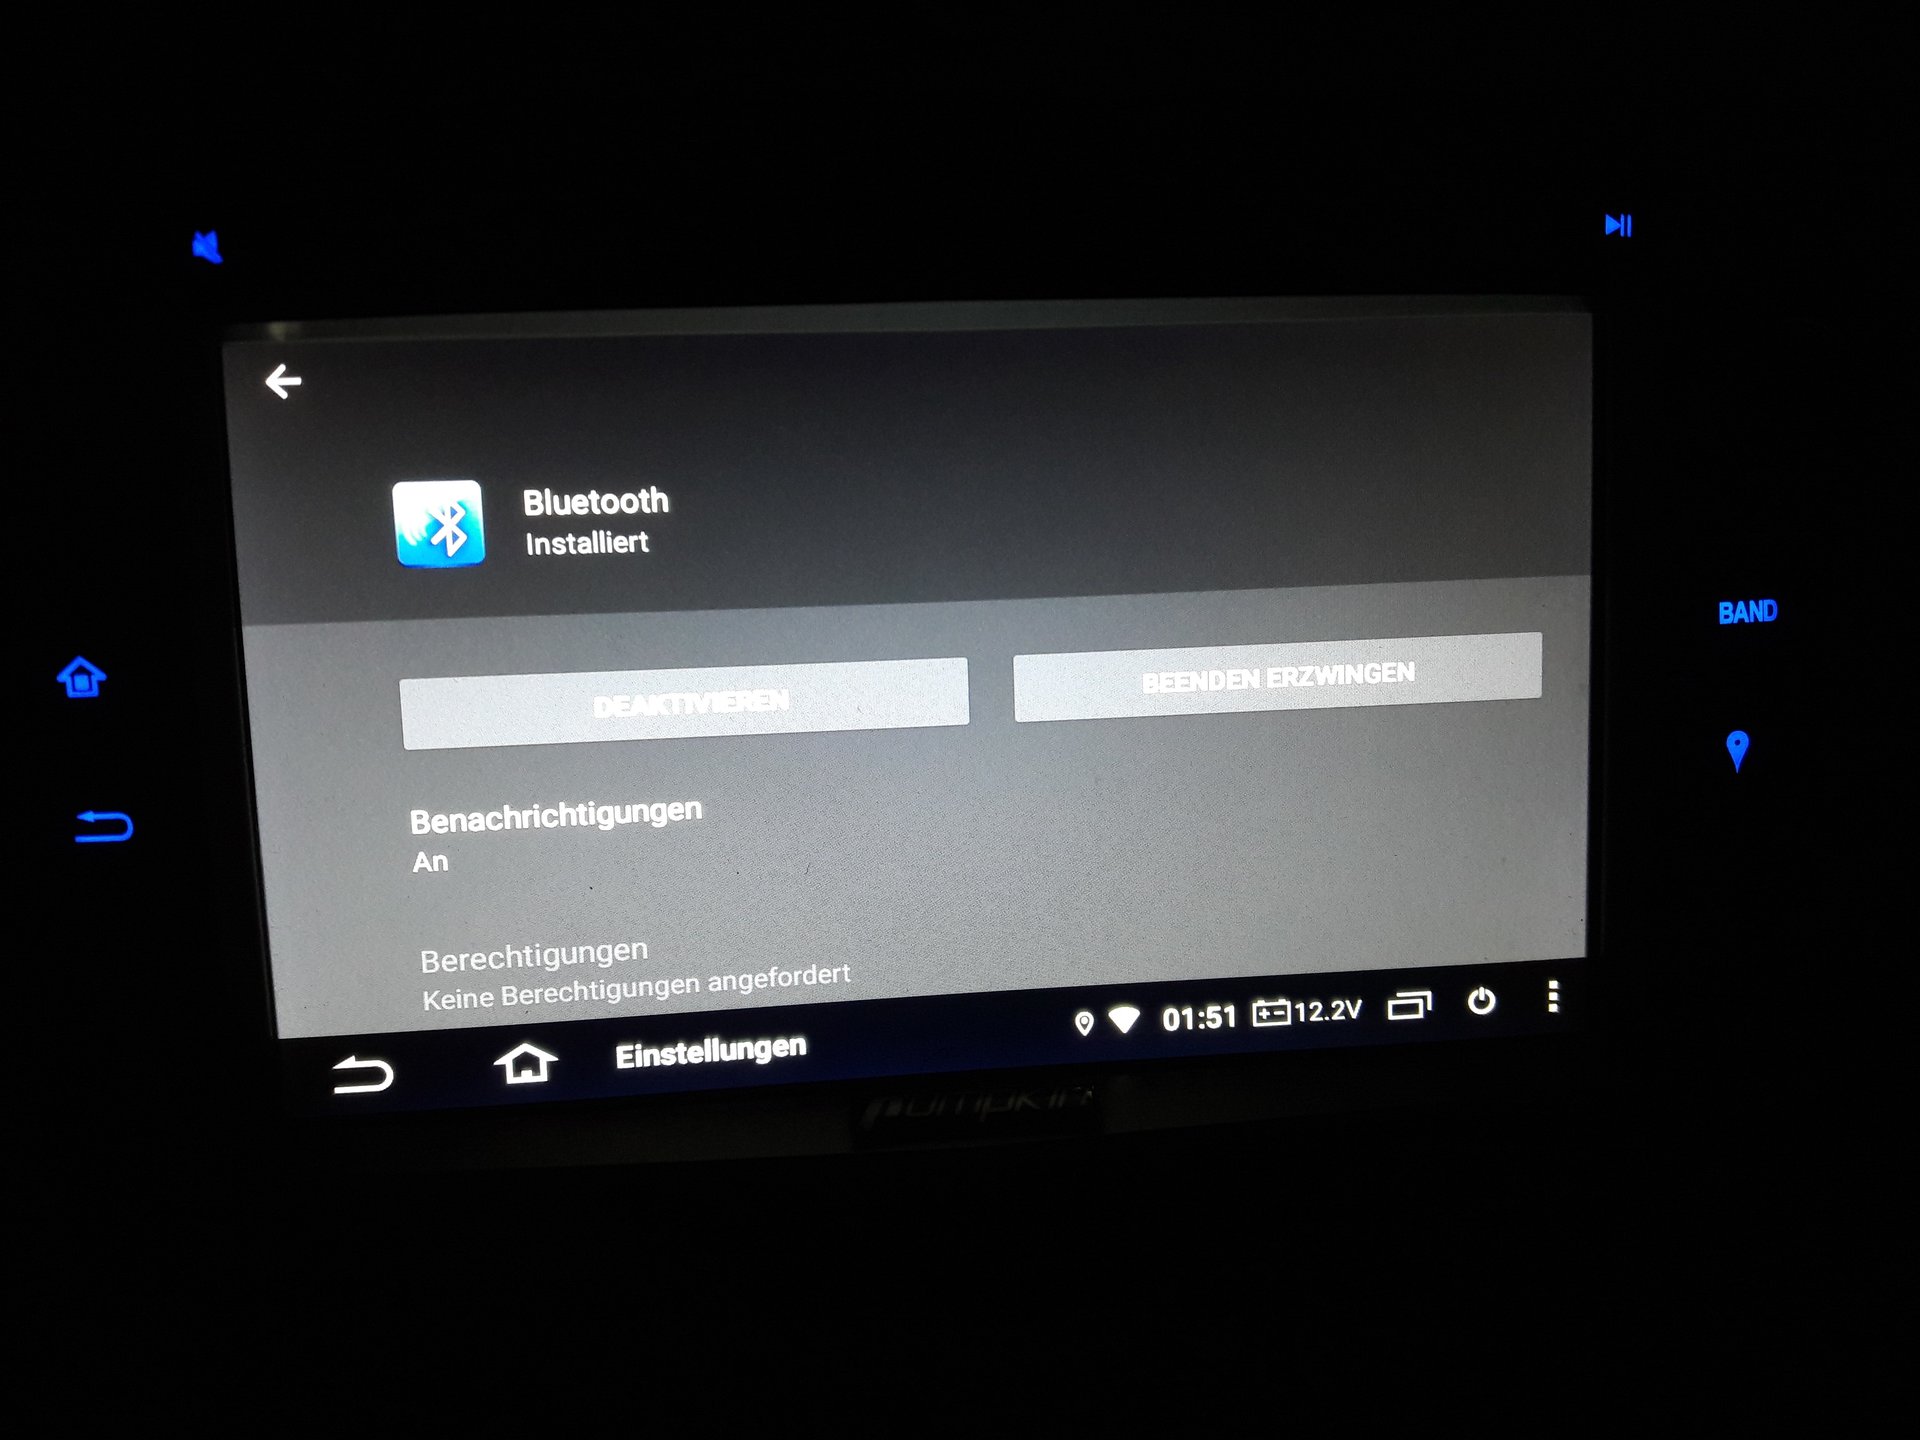Tap the back arrow at top of app info
1920x1440 pixels.
283,381
